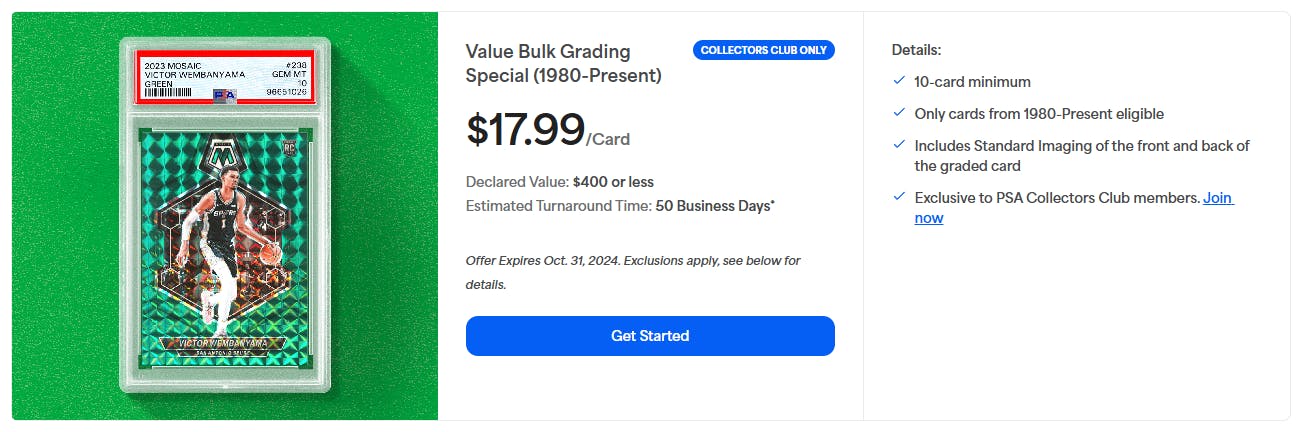Click the PSA logo on the slab label
1304x432 pixels.
225,91
